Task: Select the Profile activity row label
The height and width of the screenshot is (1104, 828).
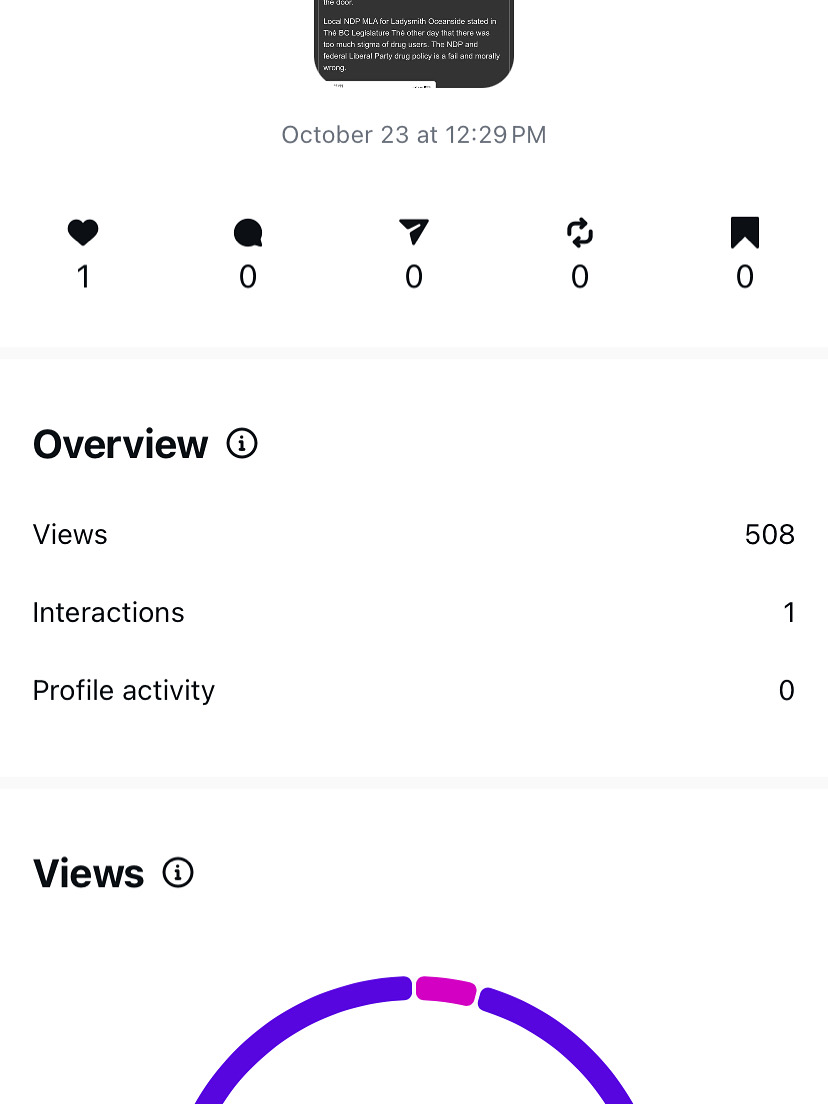Action: tap(124, 690)
